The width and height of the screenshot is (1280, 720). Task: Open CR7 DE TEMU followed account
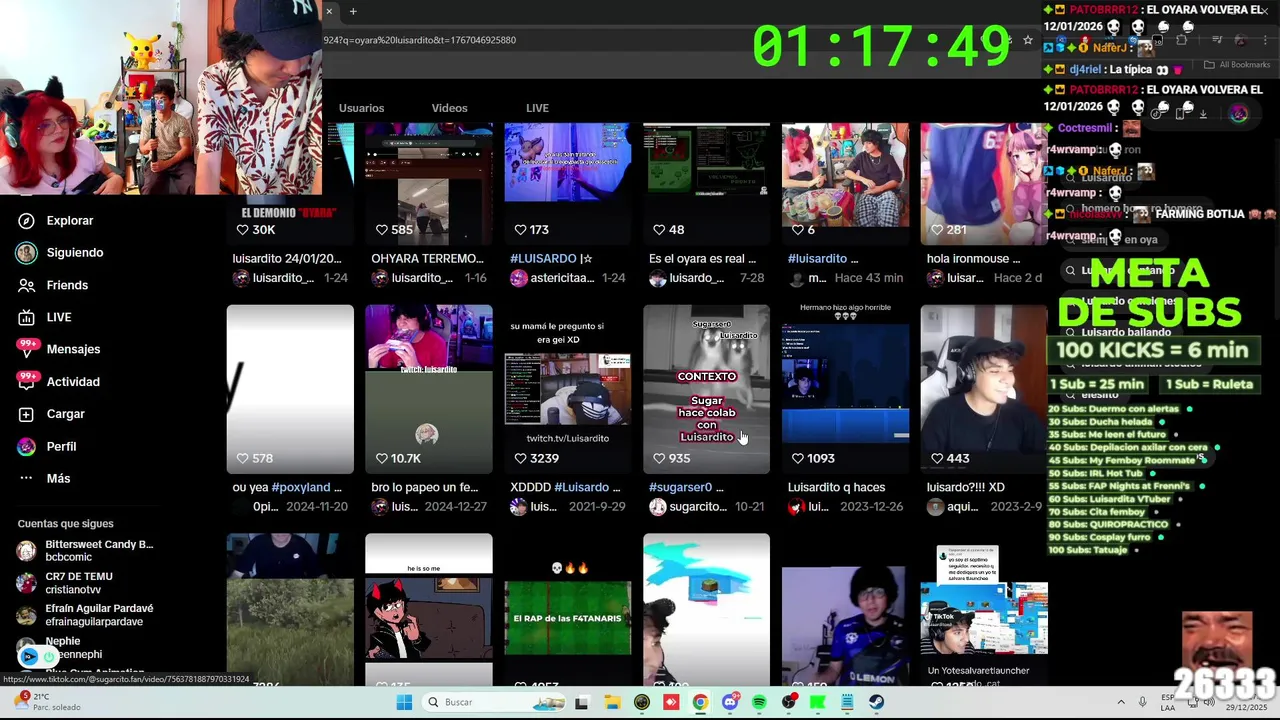tap(65, 583)
